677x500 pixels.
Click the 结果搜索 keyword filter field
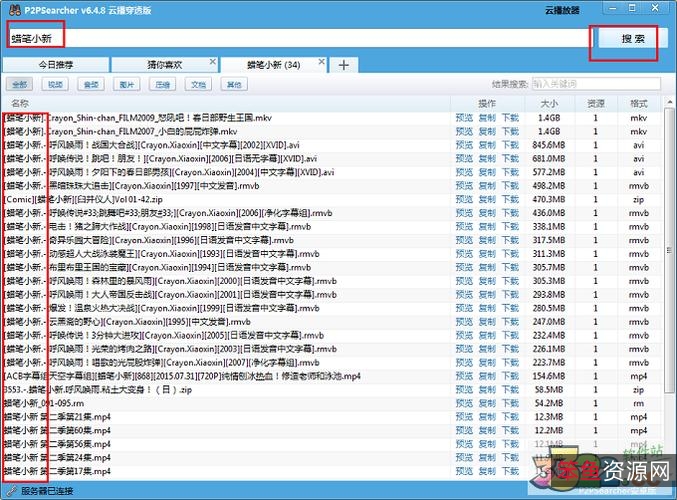tap(596, 84)
